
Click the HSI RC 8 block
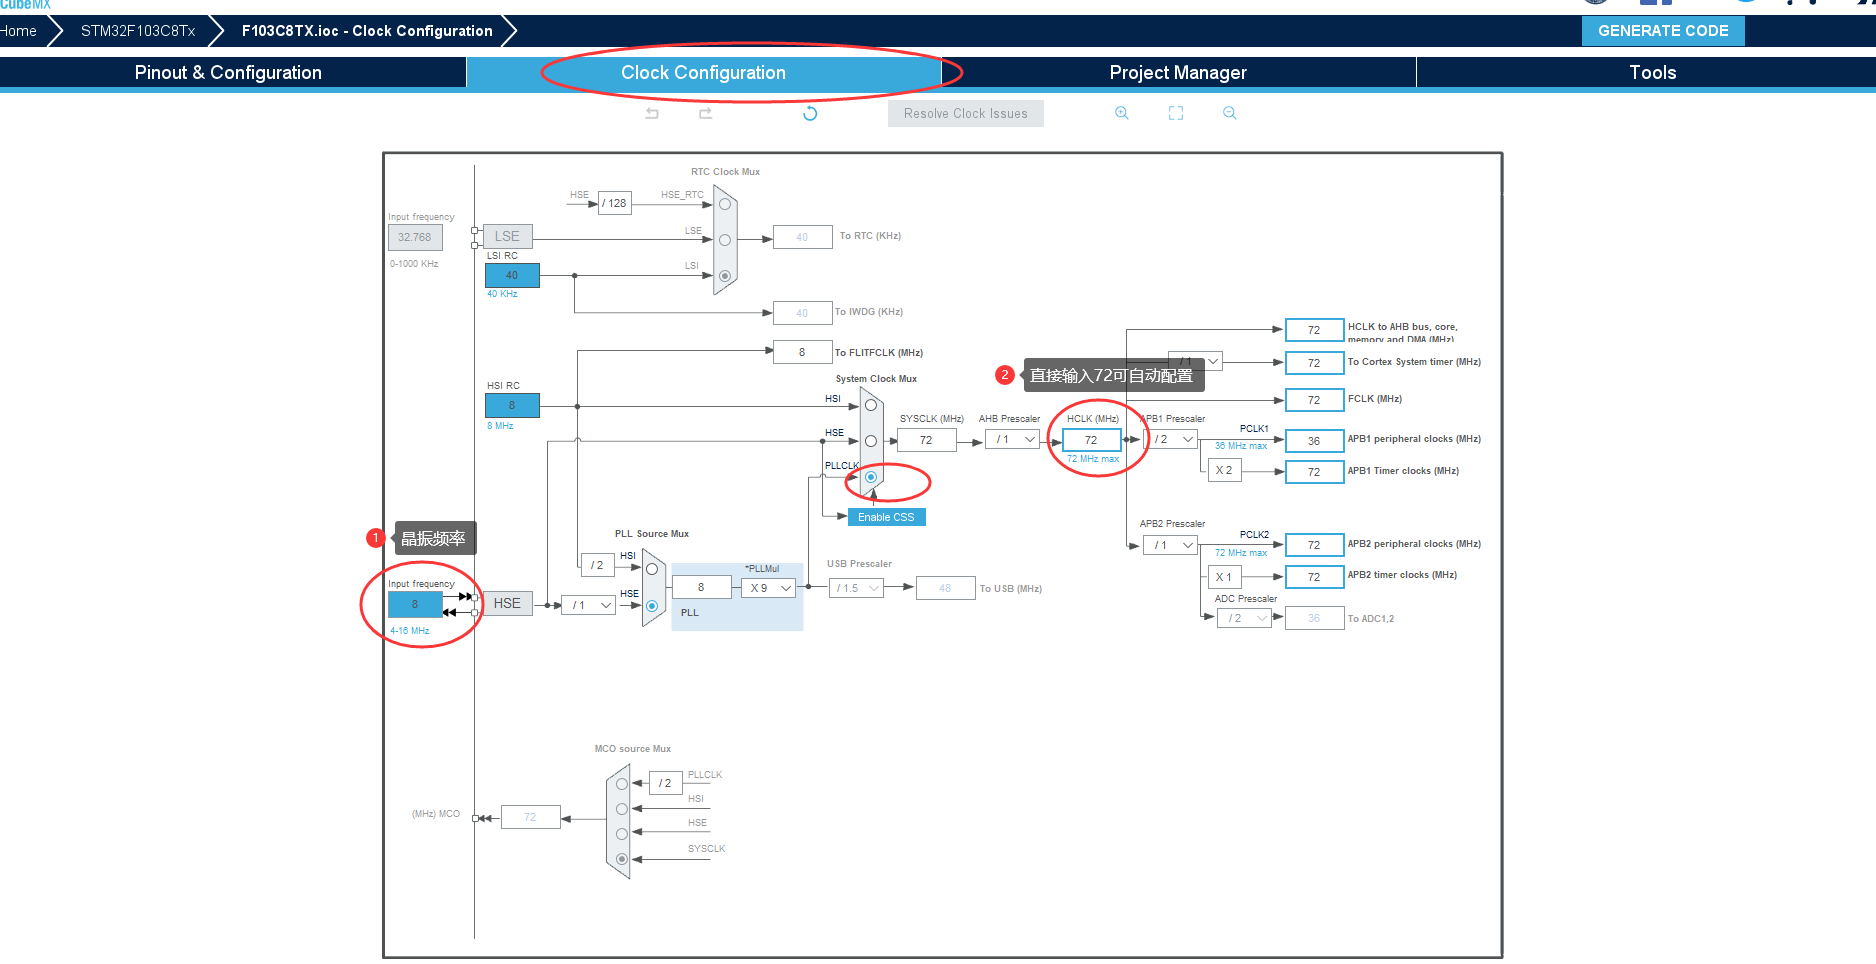tap(512, 405)
